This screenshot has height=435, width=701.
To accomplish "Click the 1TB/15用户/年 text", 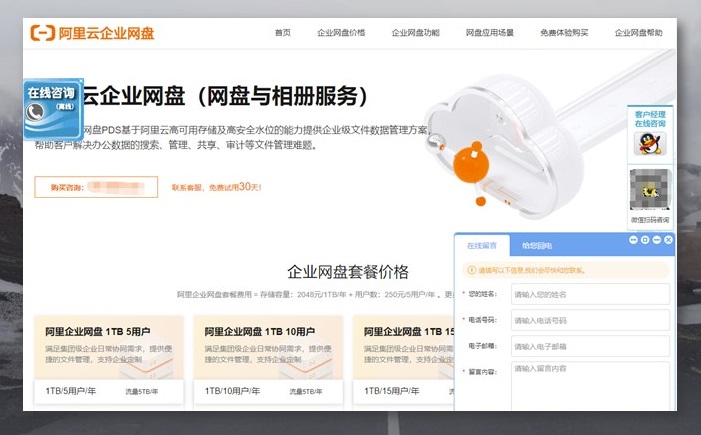I will (392, 391).
